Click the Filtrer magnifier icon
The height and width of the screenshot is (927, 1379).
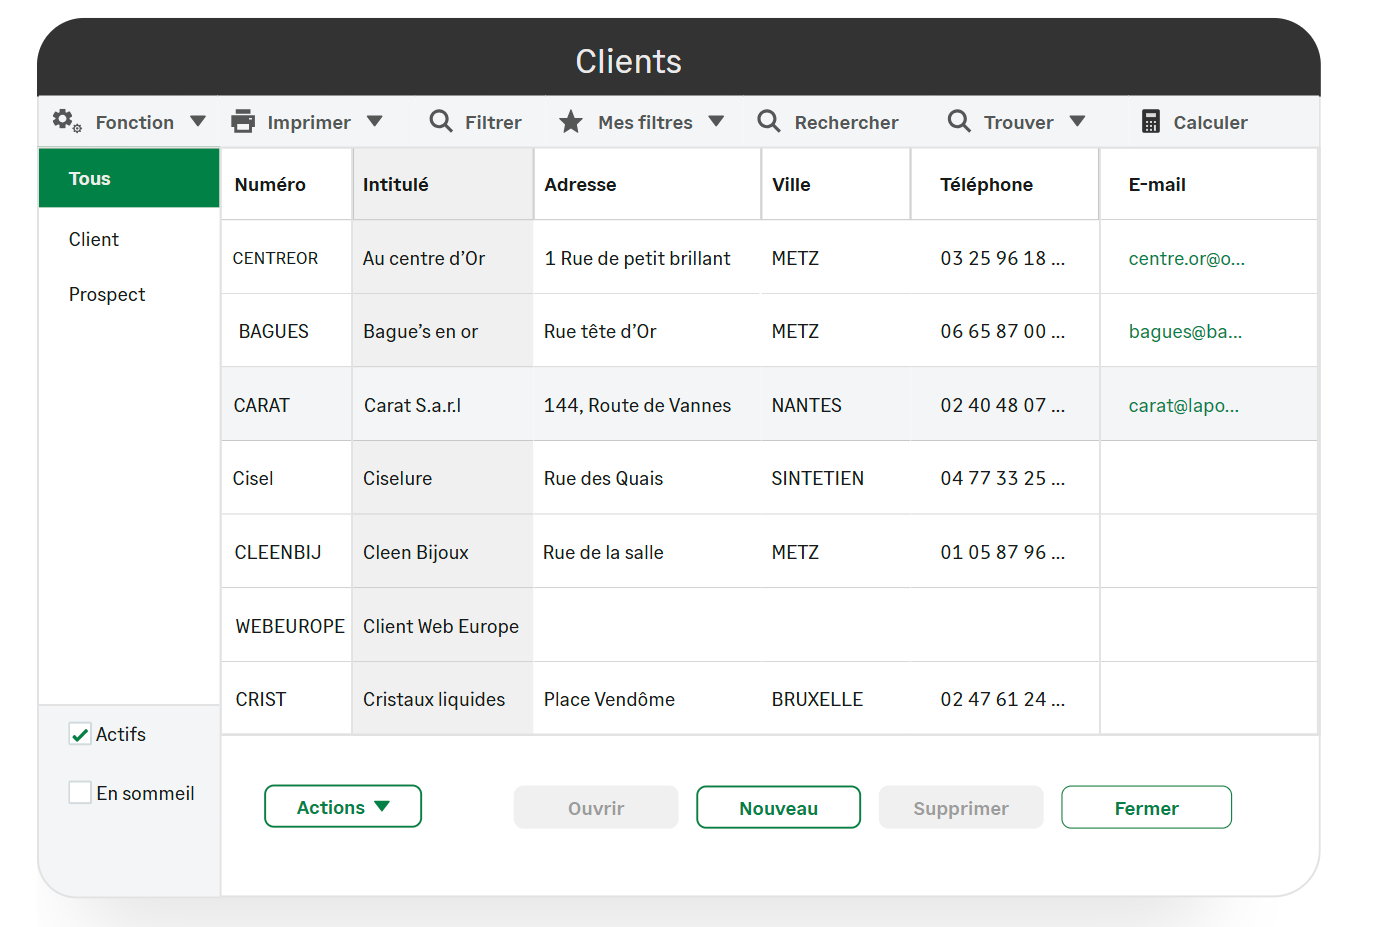[440, 121]
